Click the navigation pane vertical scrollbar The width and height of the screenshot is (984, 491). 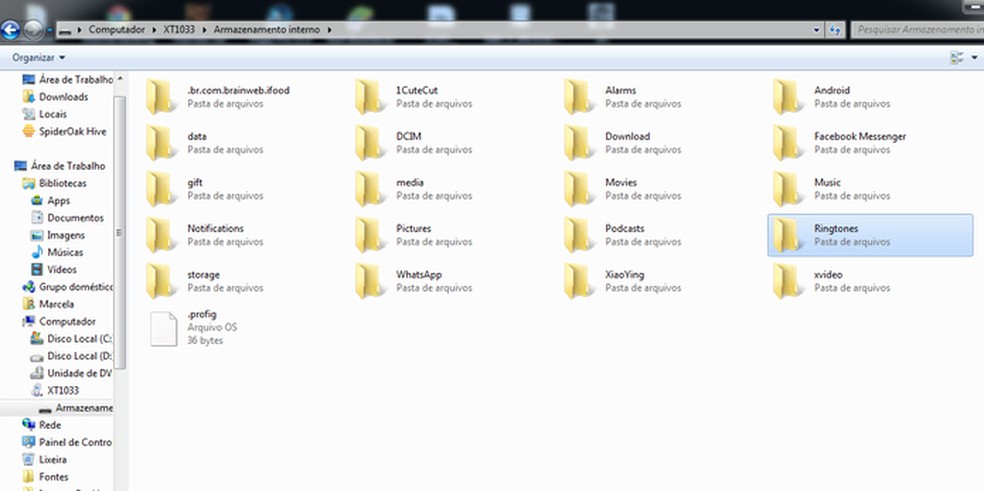coord(120,232)
